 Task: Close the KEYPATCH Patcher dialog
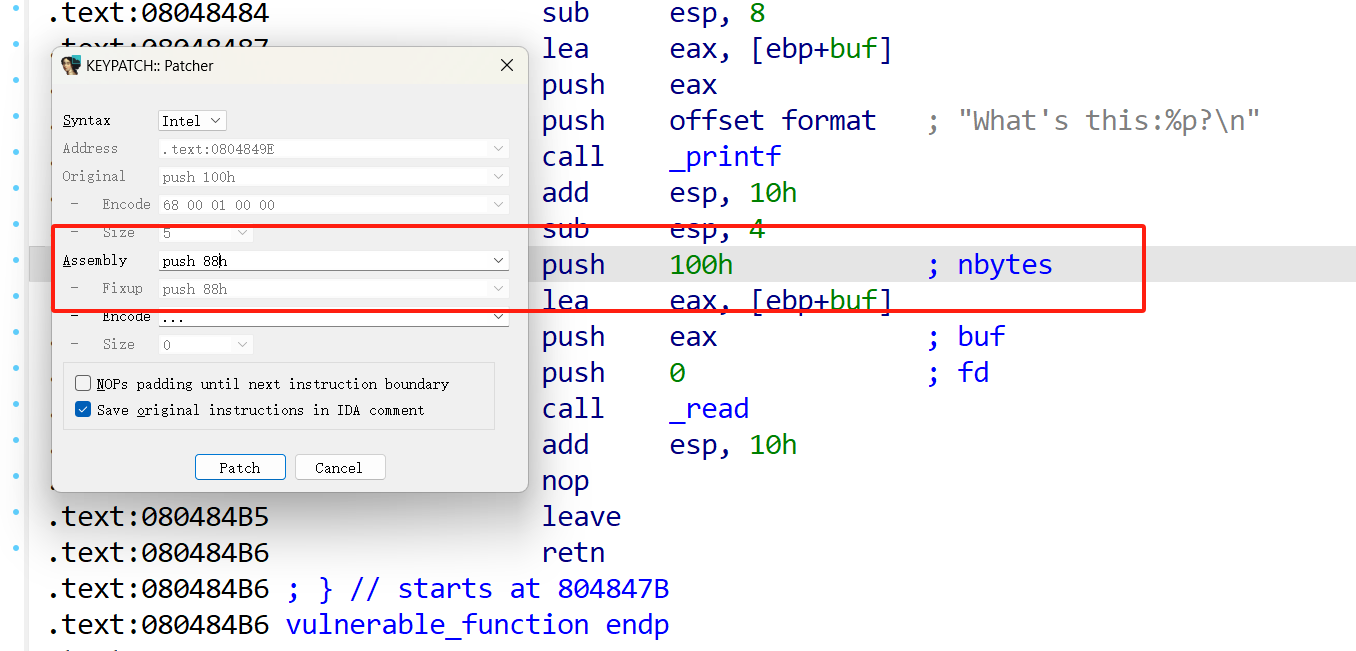(x=507, y=66)
